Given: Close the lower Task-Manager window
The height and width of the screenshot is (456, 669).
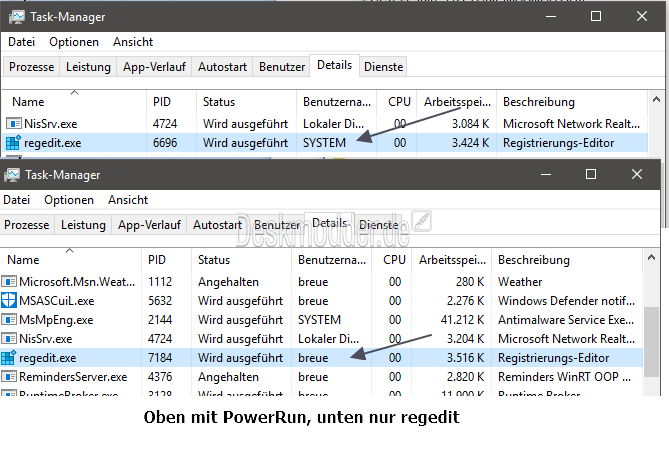Looking at the screenshot, I should coord(637,174).
